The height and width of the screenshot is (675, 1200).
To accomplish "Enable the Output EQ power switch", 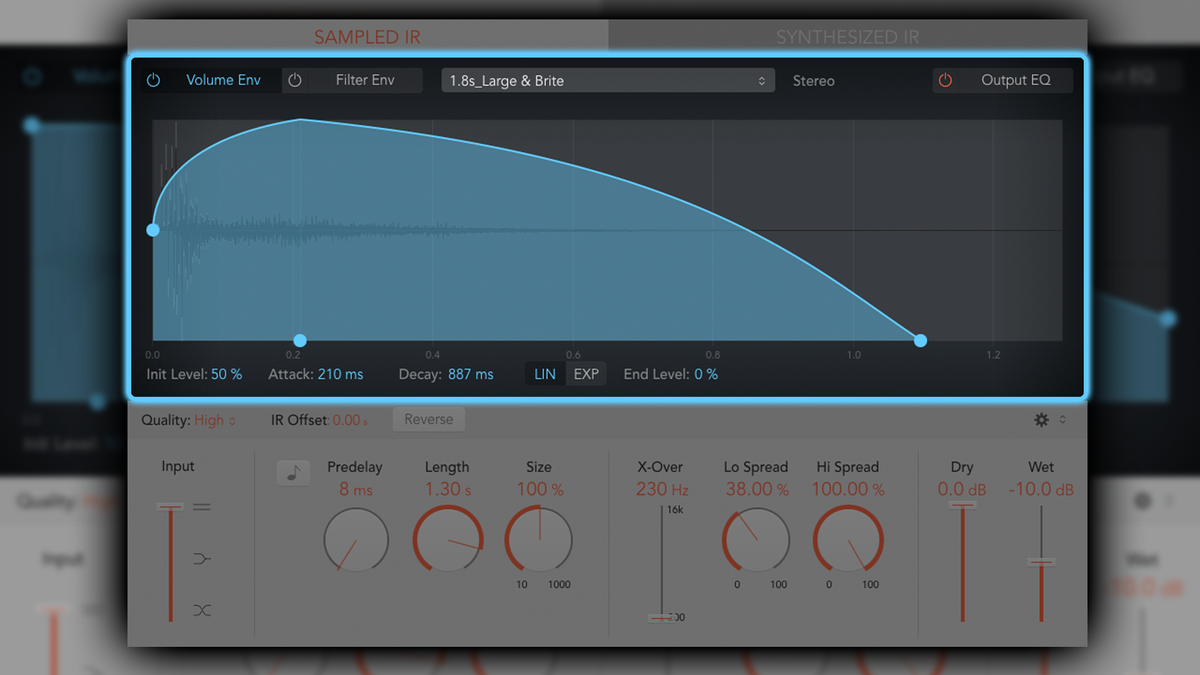I will (945, 80).
